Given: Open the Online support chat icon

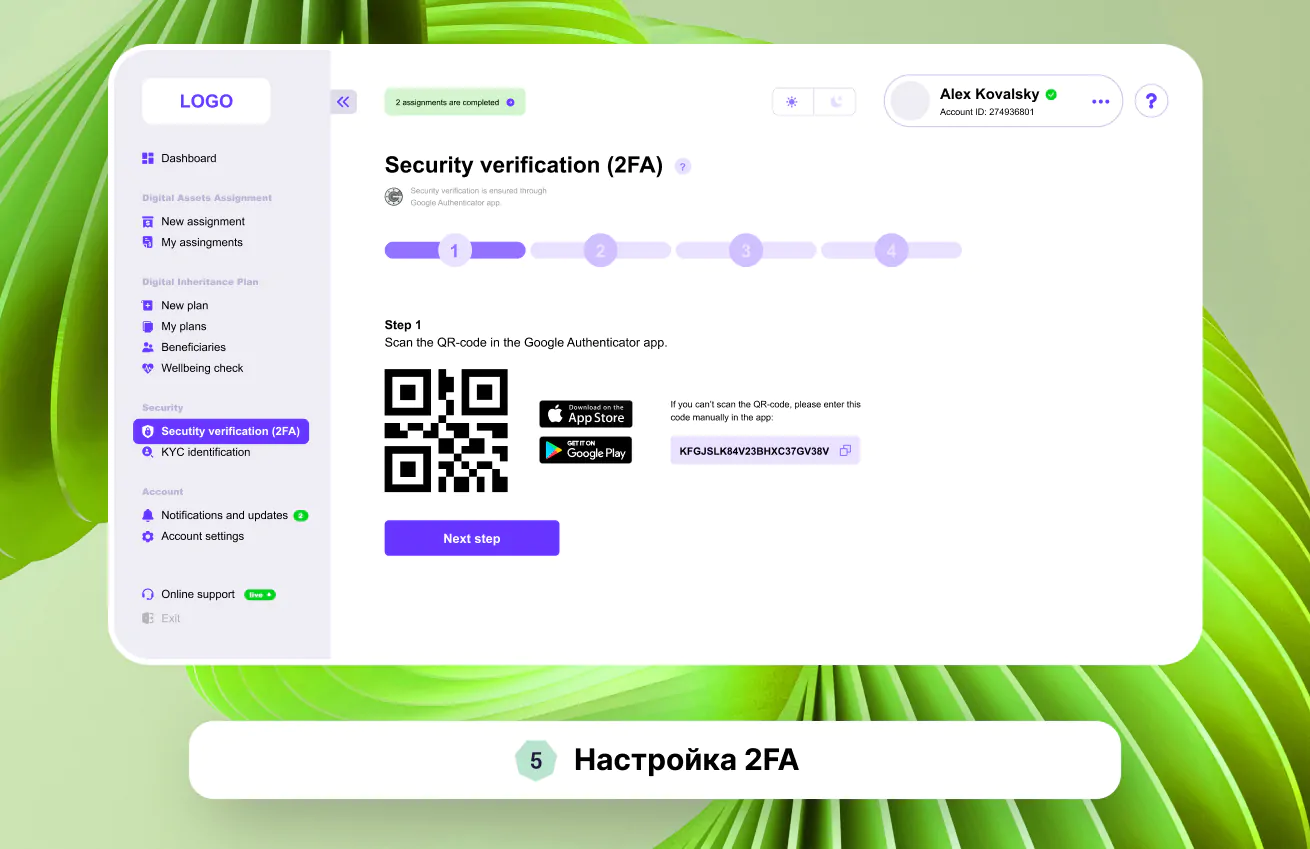Looking at the screenshot, I should (147, 594).
